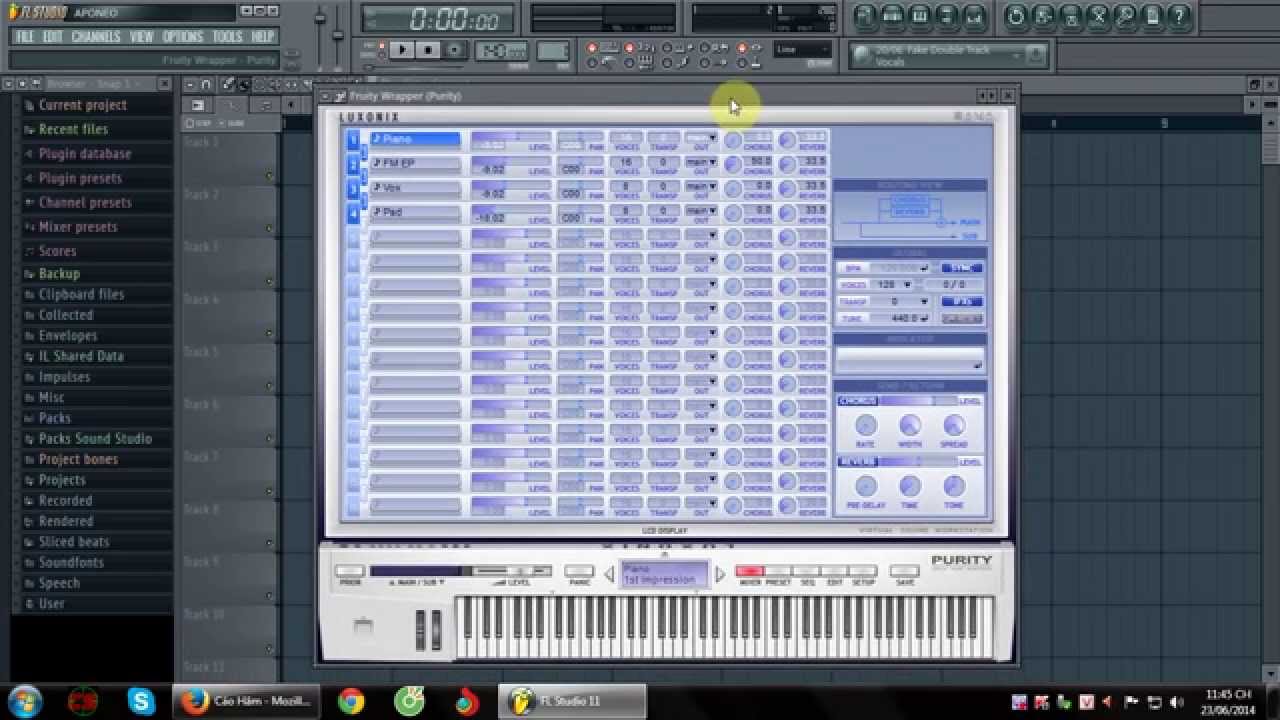Image resolution: width=1280 pixels, height=720 pixels.
Task: Click the hint bar news text panel
Action: [x=947, y=55]
